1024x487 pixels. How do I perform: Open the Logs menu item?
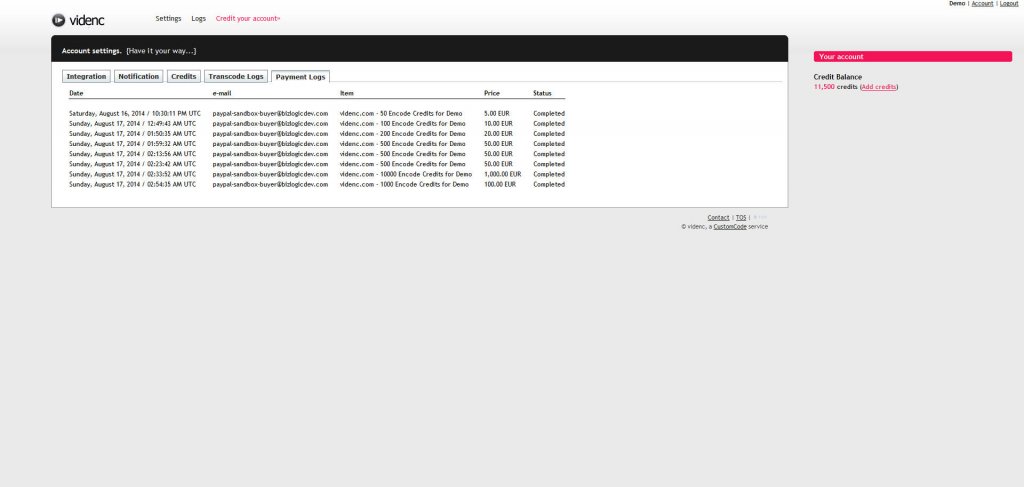click(199, 18)
